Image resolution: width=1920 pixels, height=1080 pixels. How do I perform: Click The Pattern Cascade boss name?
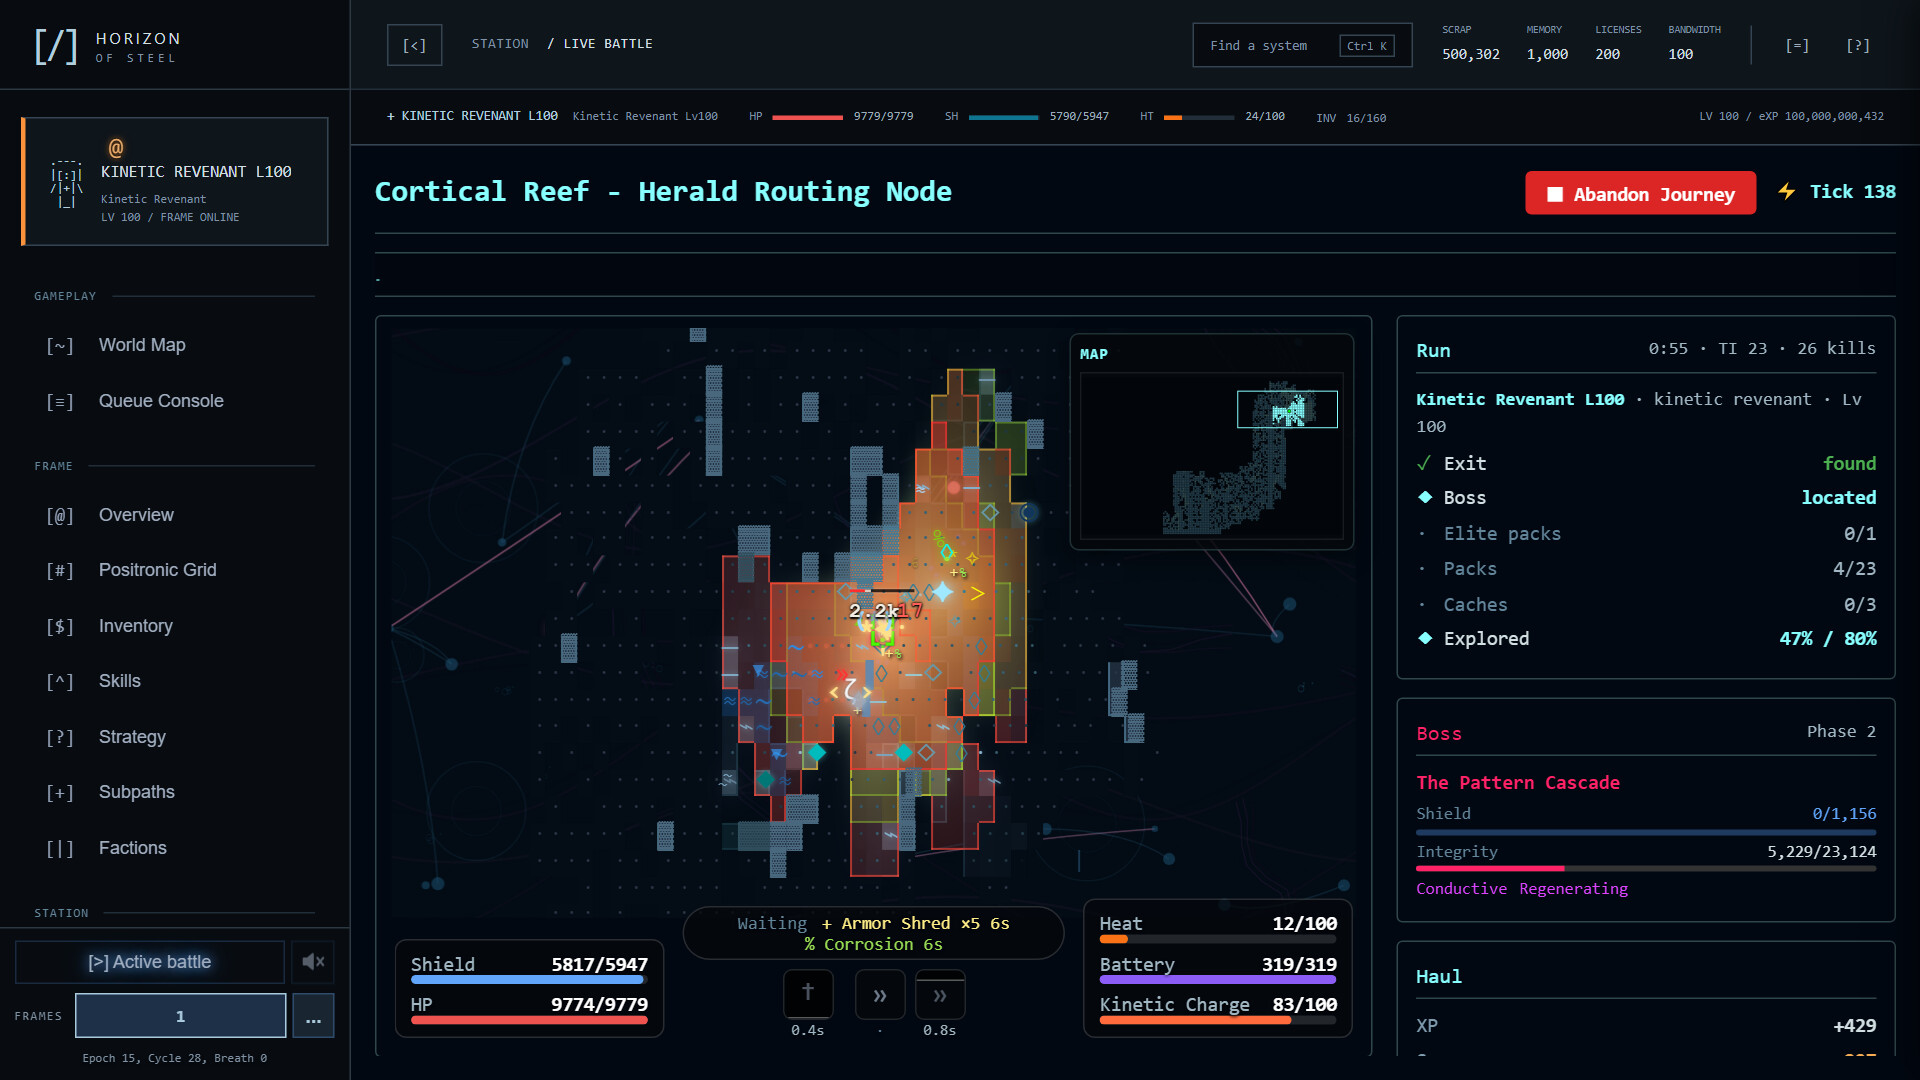coord(1518,783)
